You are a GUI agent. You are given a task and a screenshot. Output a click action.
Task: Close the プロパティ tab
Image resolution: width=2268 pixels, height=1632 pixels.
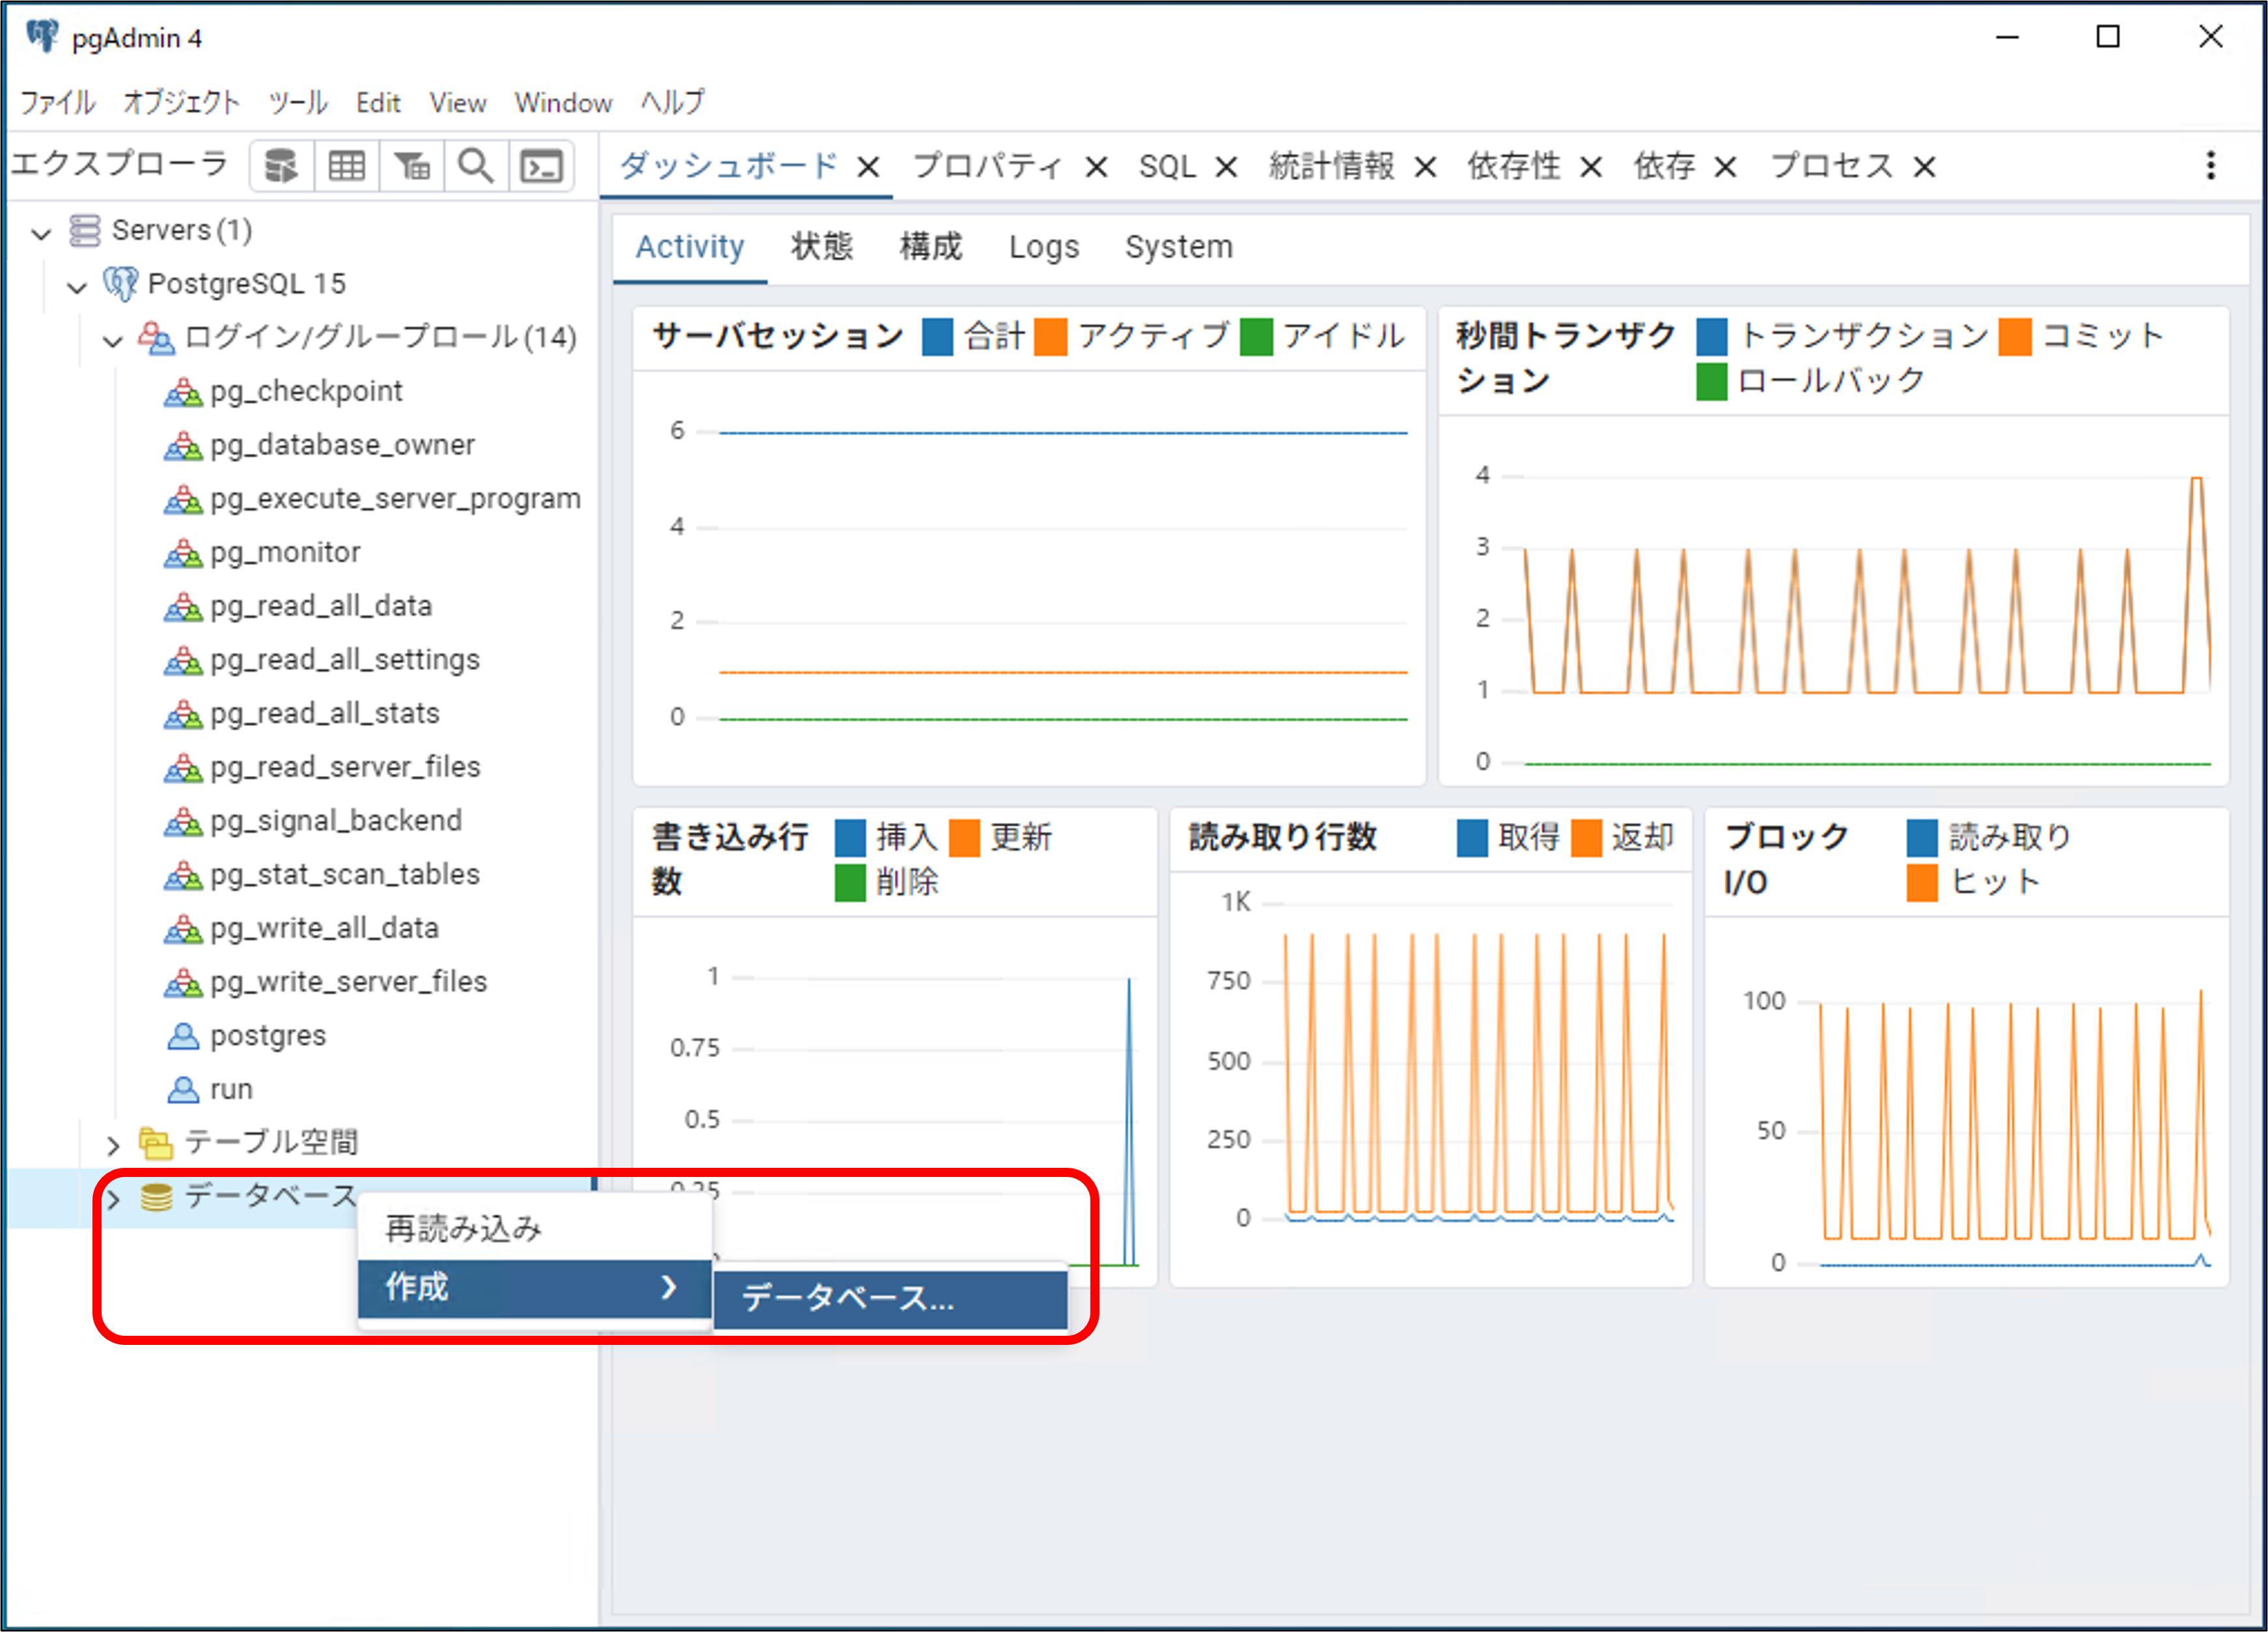1096,167
